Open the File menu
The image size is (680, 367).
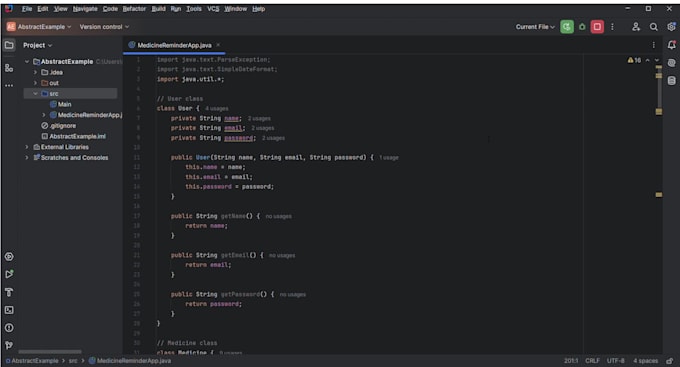coord(27,9)
